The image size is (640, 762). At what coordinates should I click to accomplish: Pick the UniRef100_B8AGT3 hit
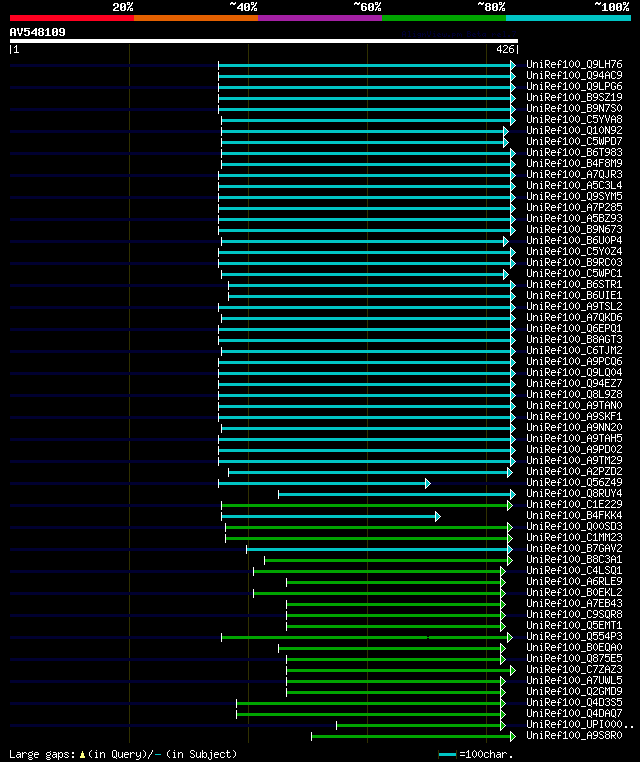[574, 339]
